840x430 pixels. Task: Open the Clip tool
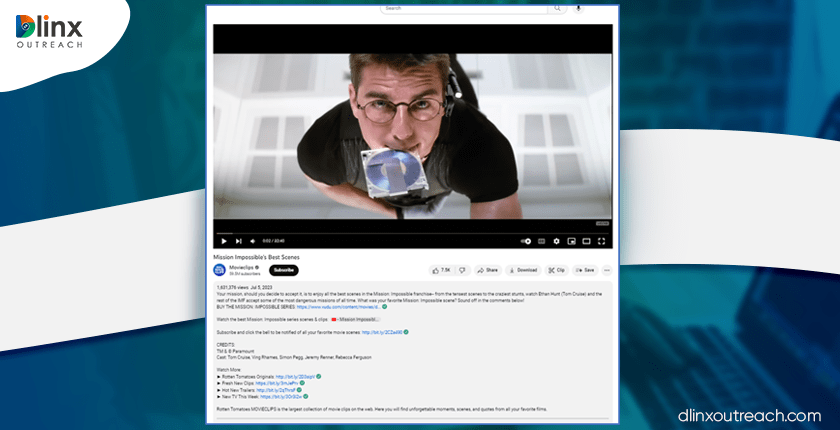pos(557,270)
